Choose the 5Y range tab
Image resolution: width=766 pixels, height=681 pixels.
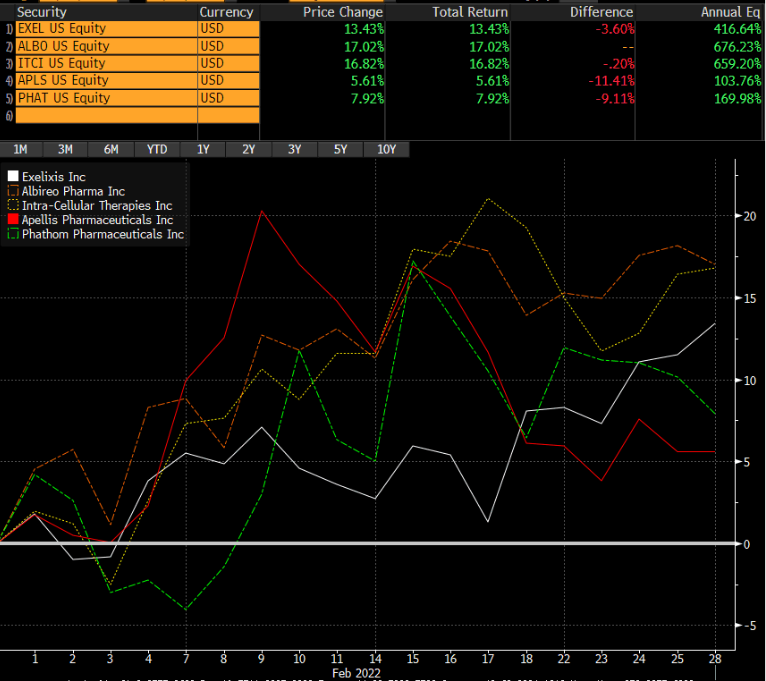click(340, 149)
